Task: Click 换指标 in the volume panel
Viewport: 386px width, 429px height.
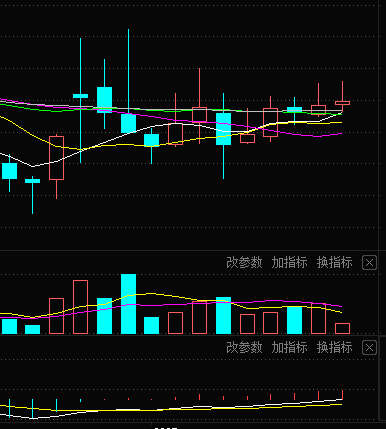Action: pos(334,263)
